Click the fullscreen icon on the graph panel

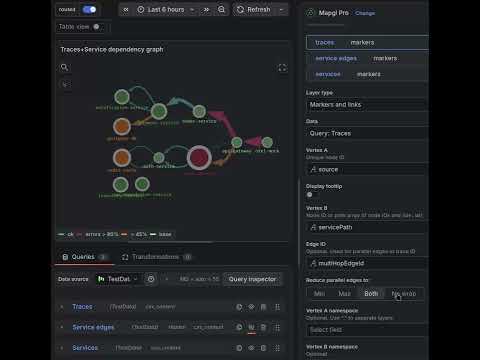tap(282, 68)
